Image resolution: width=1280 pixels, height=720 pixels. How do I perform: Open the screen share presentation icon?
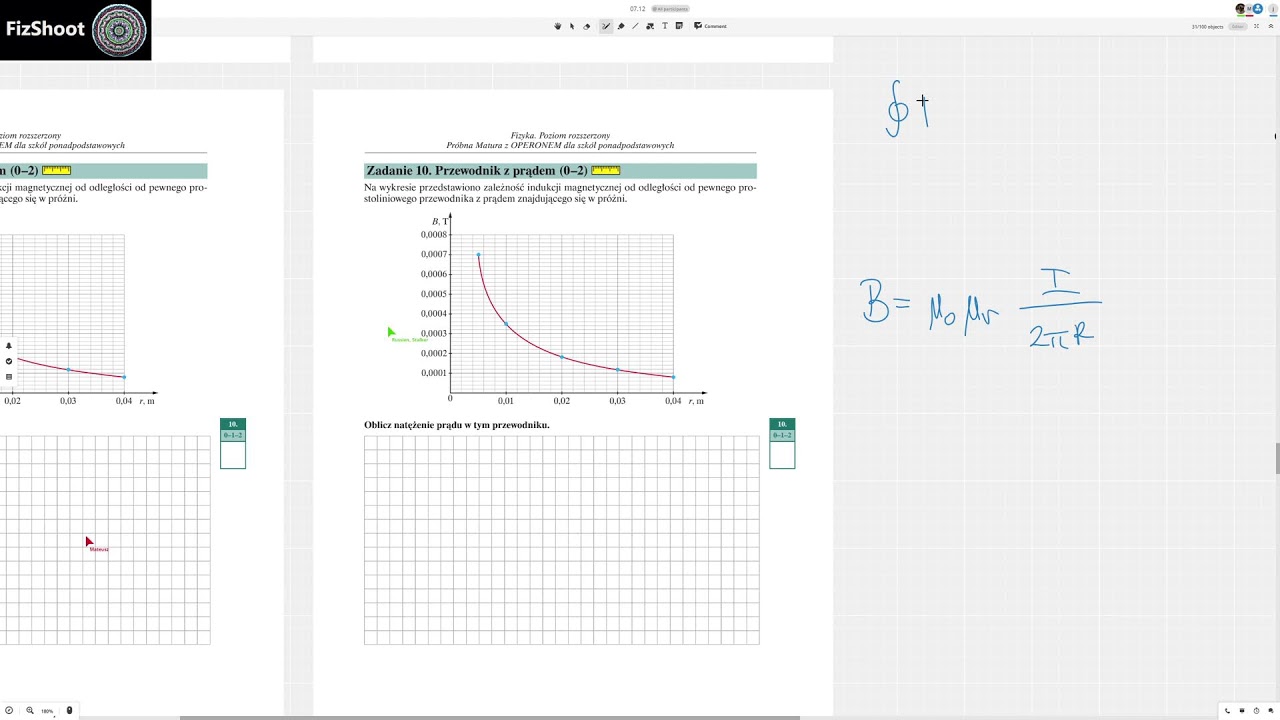tap(1242, 711)
